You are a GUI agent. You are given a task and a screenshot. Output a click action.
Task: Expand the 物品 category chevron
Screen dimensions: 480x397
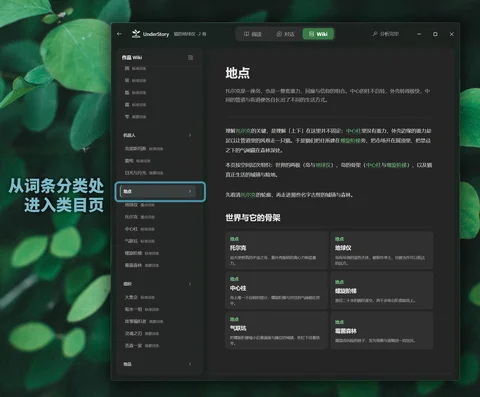(190, 364)
